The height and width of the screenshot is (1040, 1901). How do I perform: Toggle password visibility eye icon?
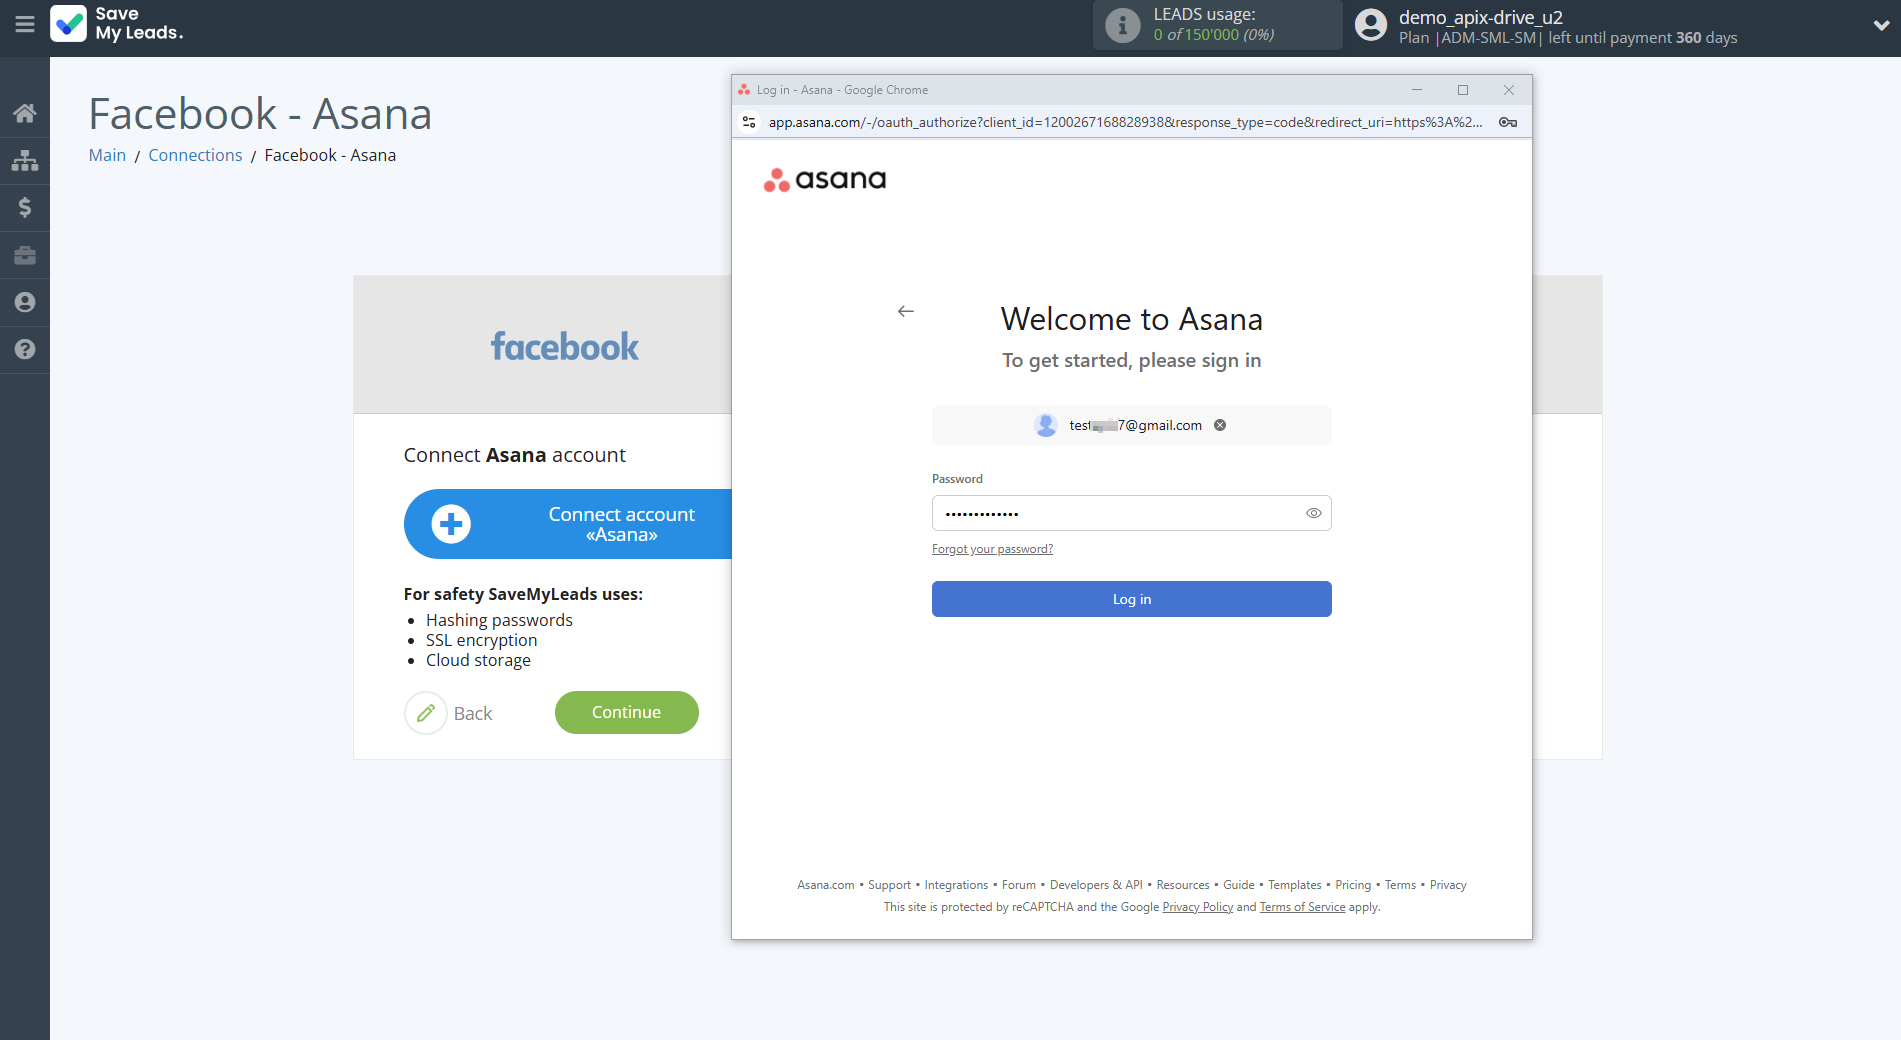[1313, 513]
